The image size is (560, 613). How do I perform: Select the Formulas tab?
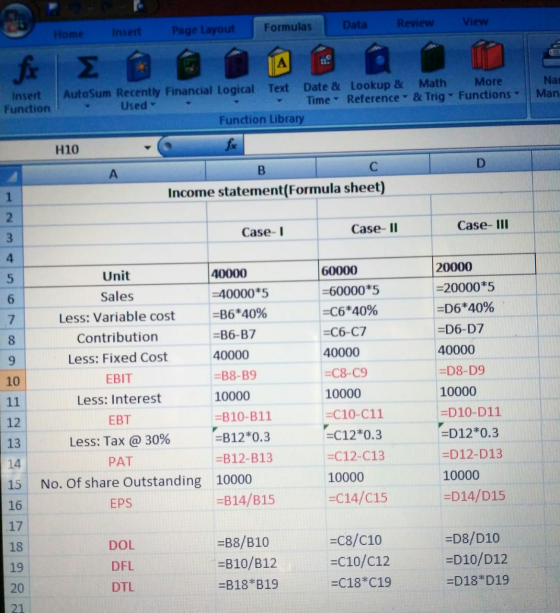(288, 27)
